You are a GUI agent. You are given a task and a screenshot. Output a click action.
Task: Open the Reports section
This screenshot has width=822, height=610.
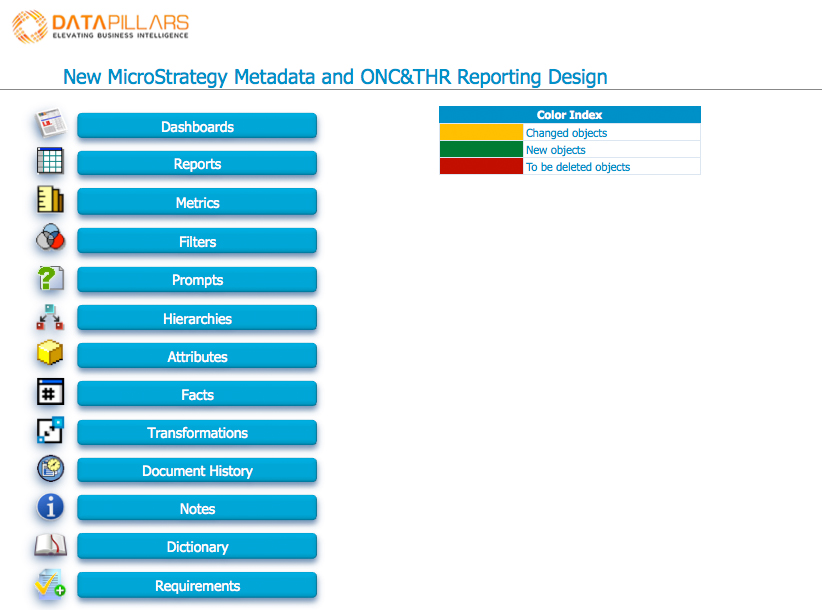(x=197, y=164)
